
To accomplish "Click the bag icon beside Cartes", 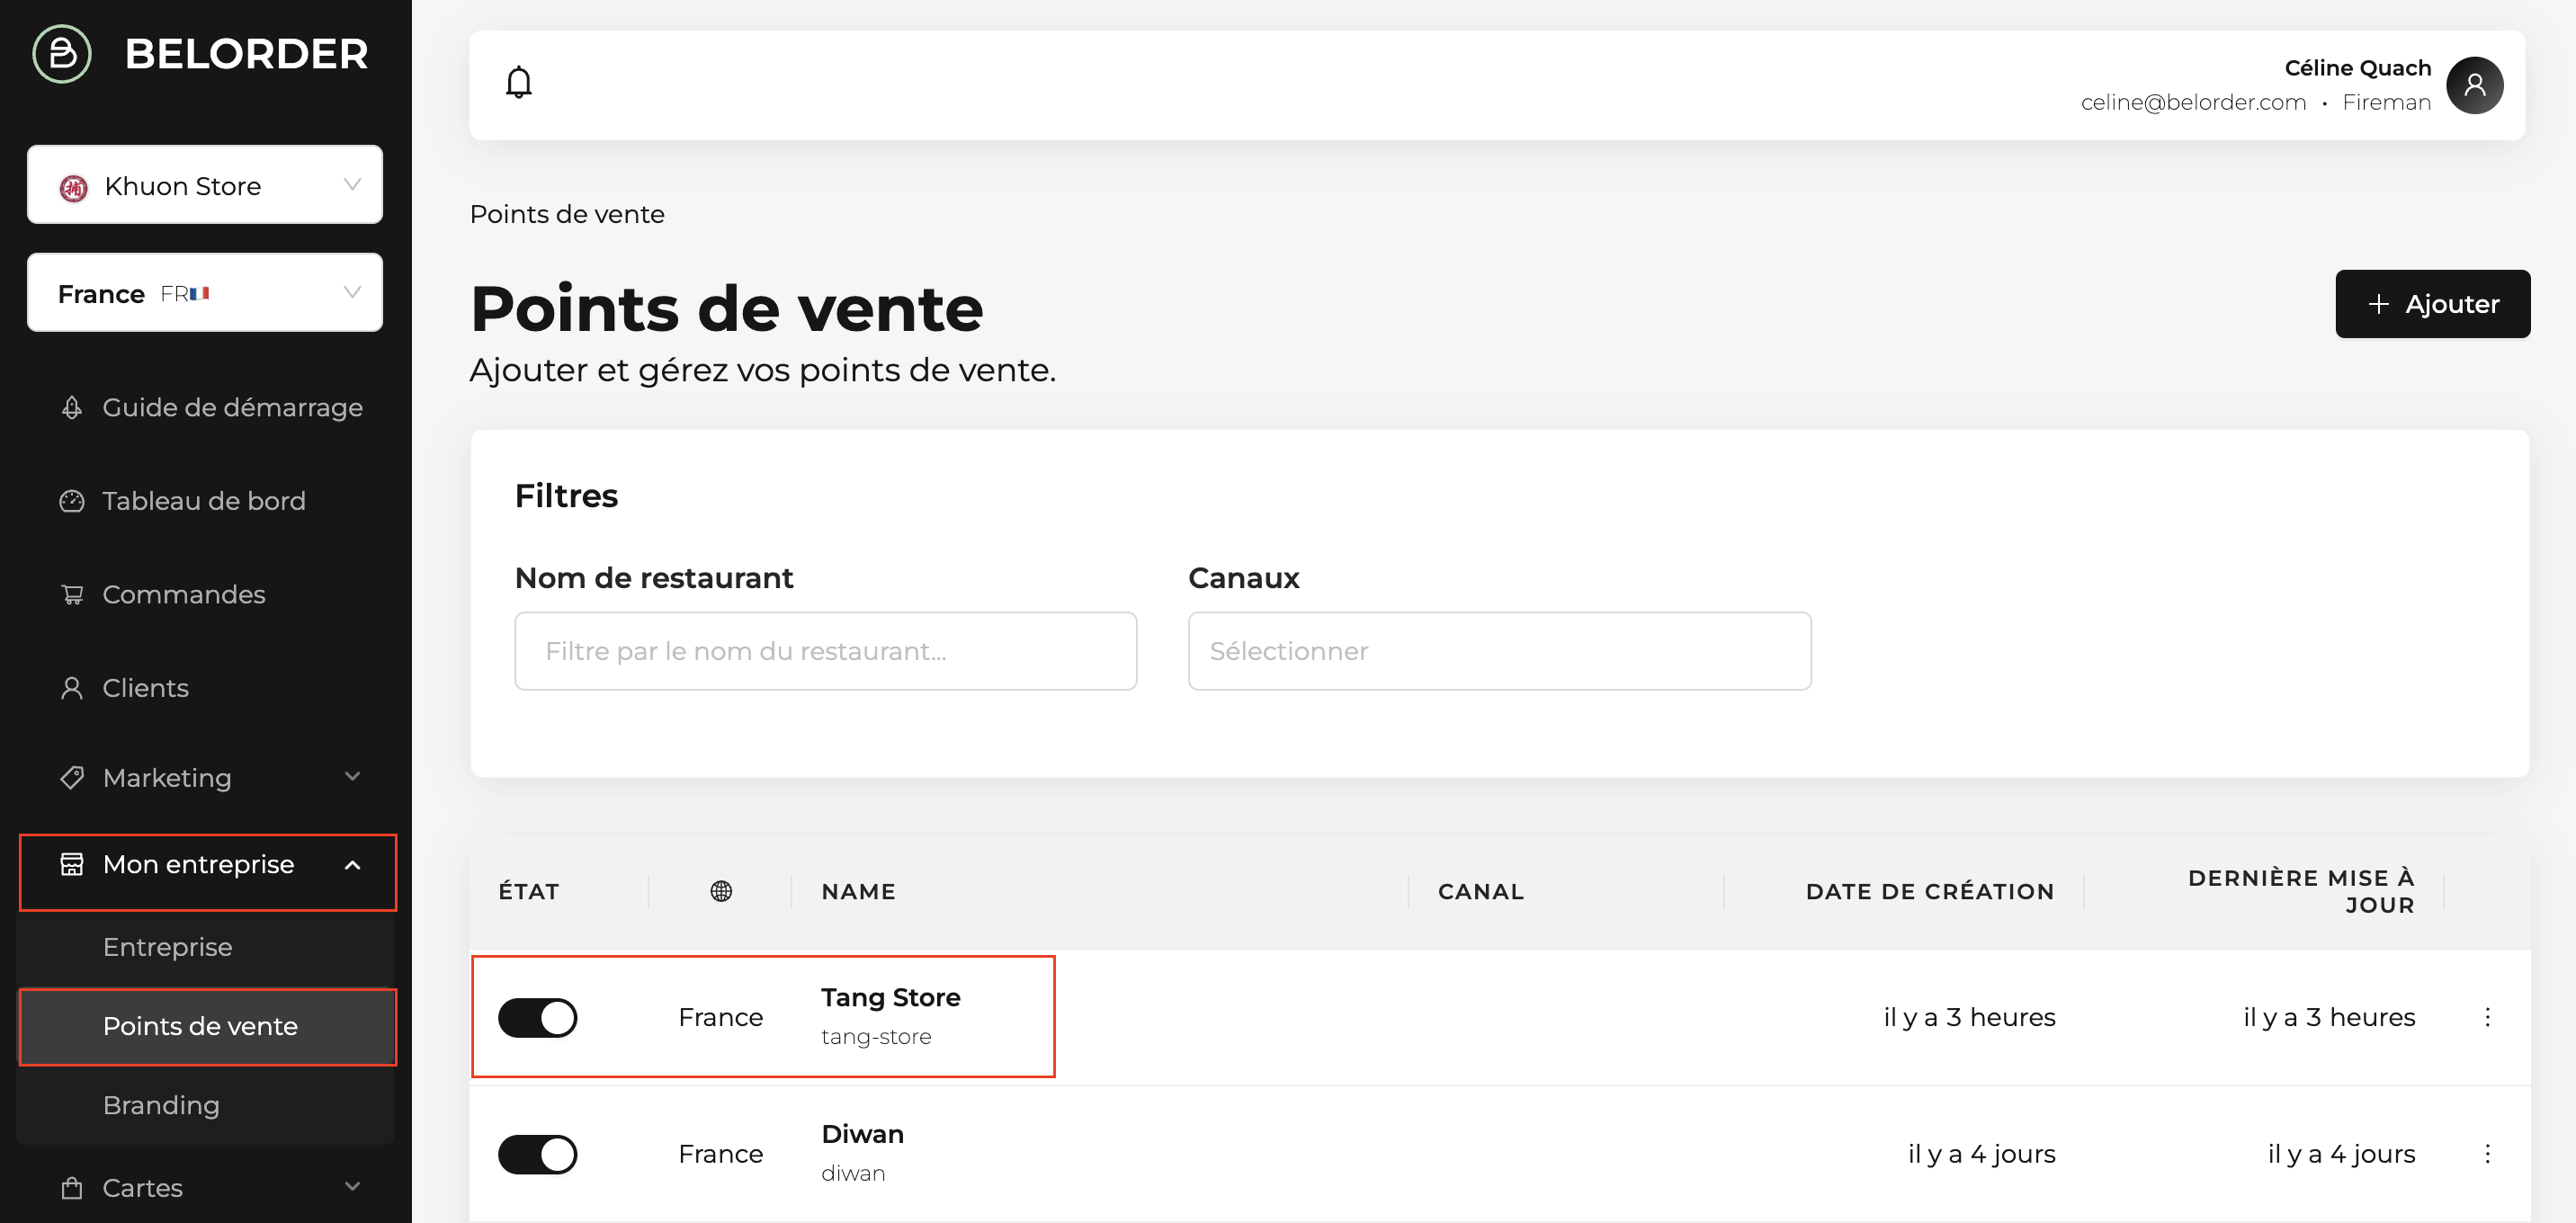I will (x=72, y=1188).
